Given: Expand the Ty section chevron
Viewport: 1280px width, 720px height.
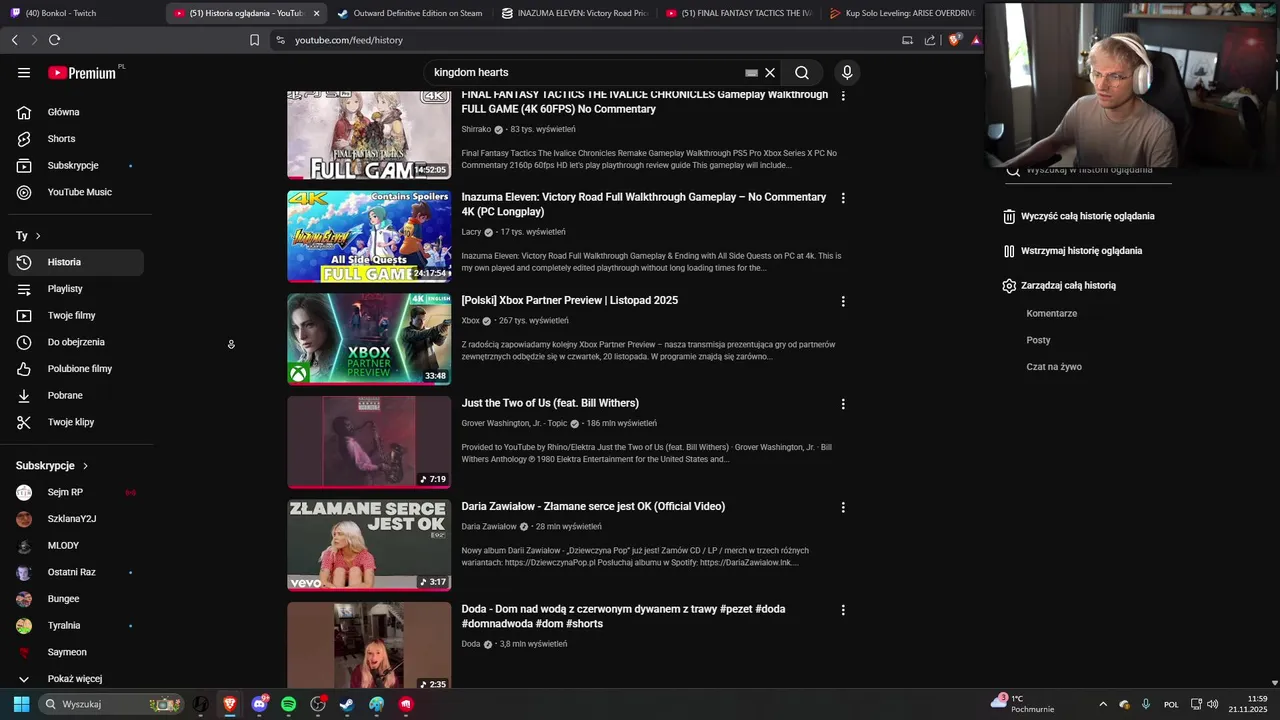Looking at the screenshot, I should click(x=38, y=236).
